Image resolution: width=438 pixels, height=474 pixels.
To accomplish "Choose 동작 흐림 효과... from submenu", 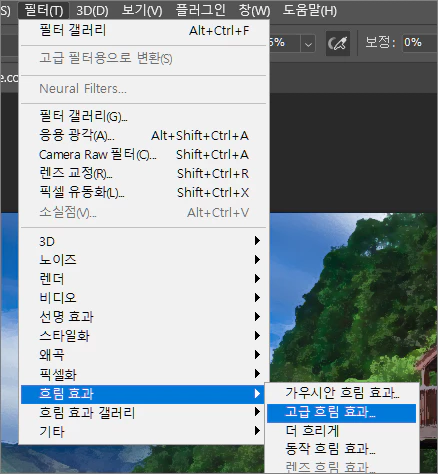I will coord(342,449).
